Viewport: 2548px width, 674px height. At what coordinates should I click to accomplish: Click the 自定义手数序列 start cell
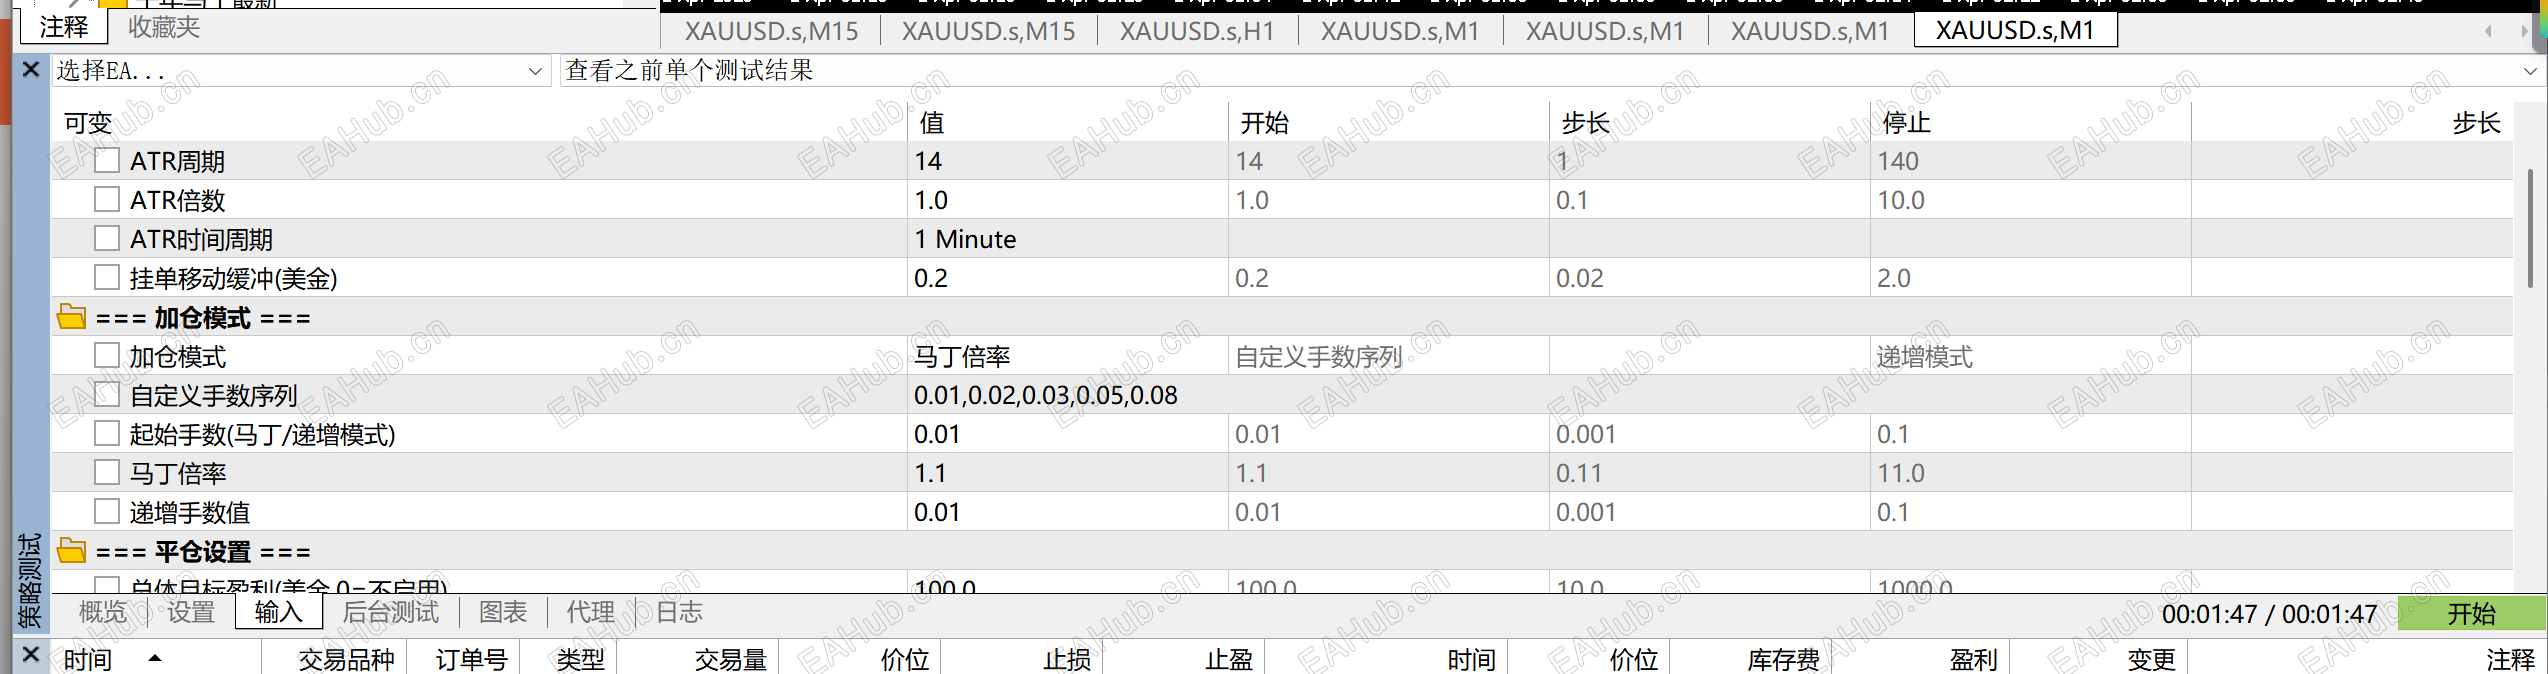(x=1389, y=394)
